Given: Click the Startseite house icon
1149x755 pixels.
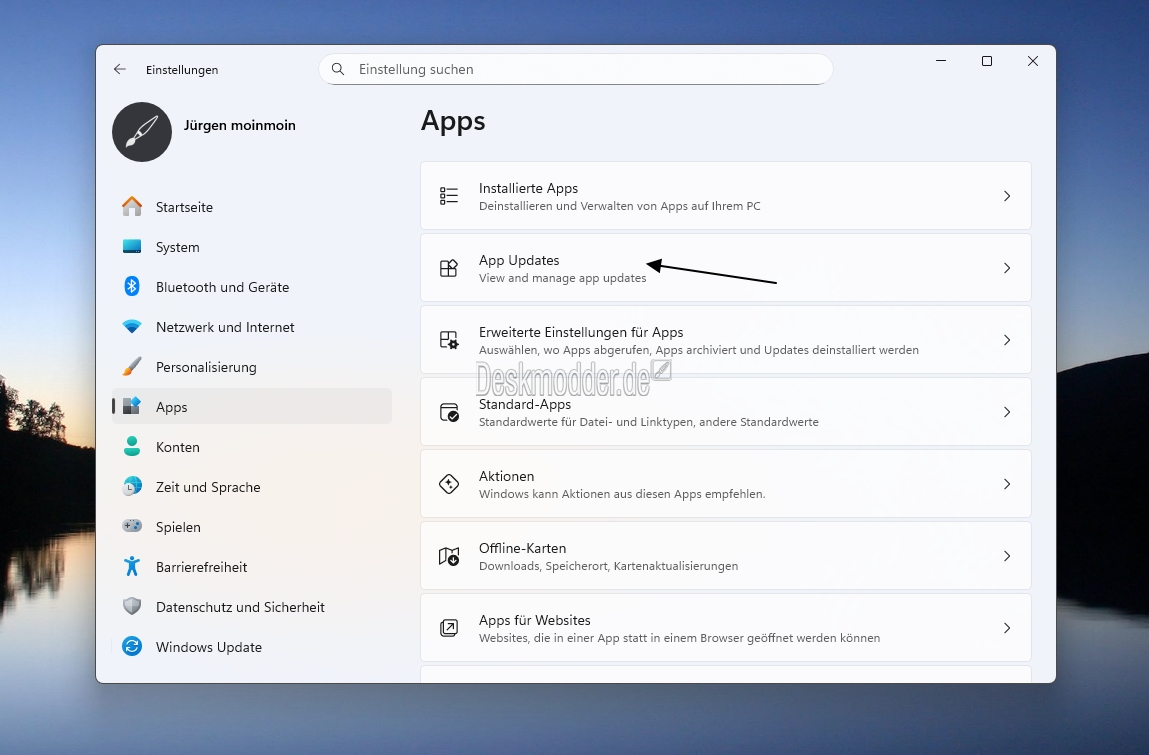Looking at the screenshot, I should [132, 207].
